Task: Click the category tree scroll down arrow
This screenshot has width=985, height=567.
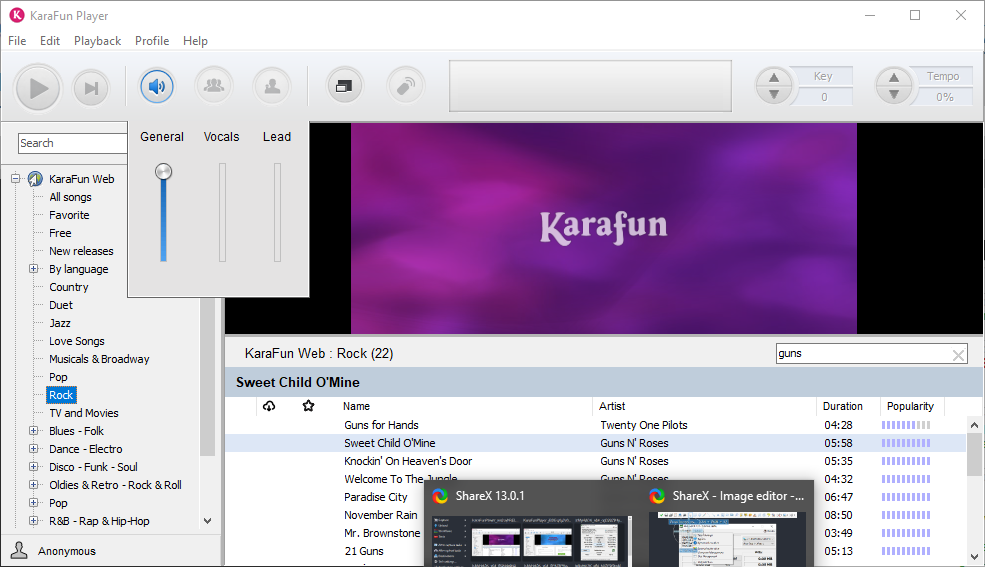Action: (207, 521)
